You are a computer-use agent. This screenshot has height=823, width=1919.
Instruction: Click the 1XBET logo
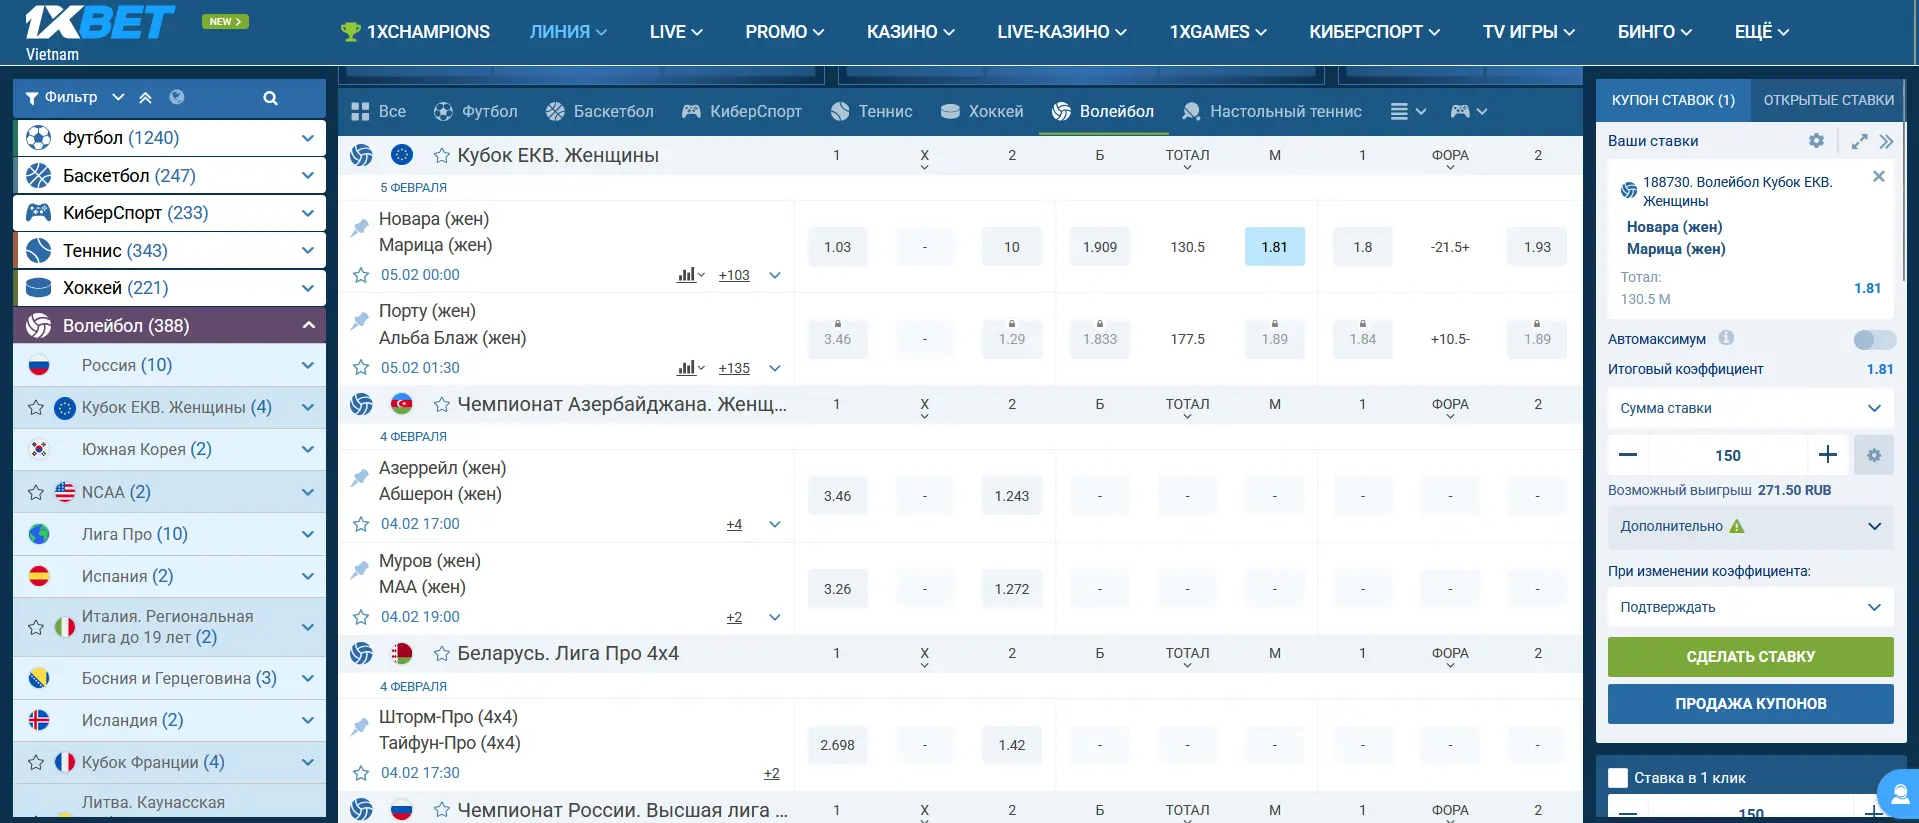[98, 22]
